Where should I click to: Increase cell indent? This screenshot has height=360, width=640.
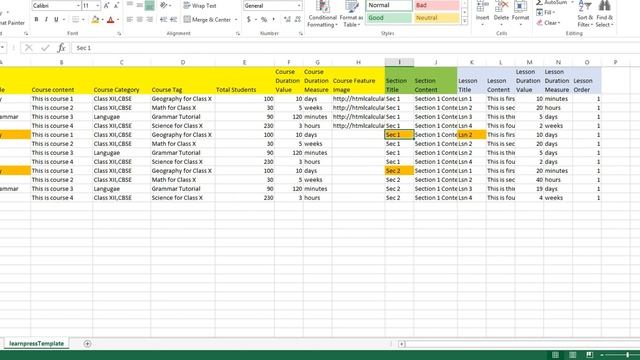(x=173, y=20)
